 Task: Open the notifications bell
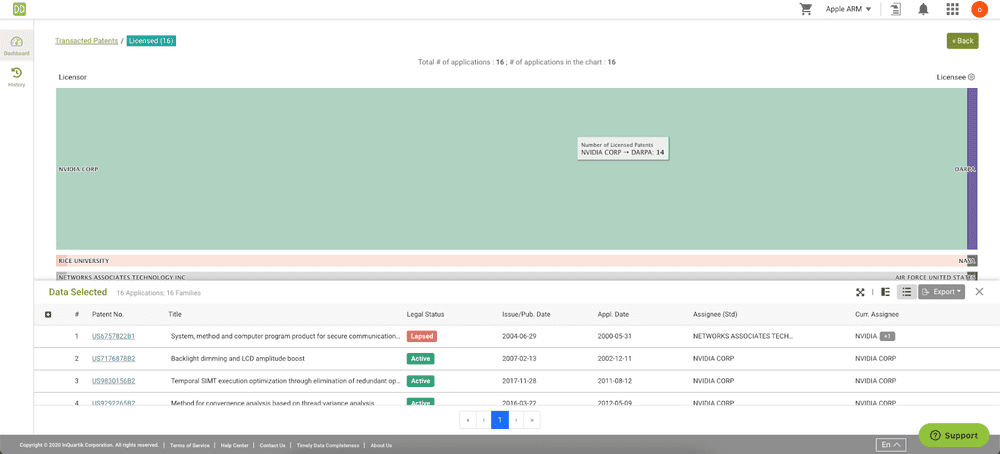pyautogui.click(x=923, y=9)
